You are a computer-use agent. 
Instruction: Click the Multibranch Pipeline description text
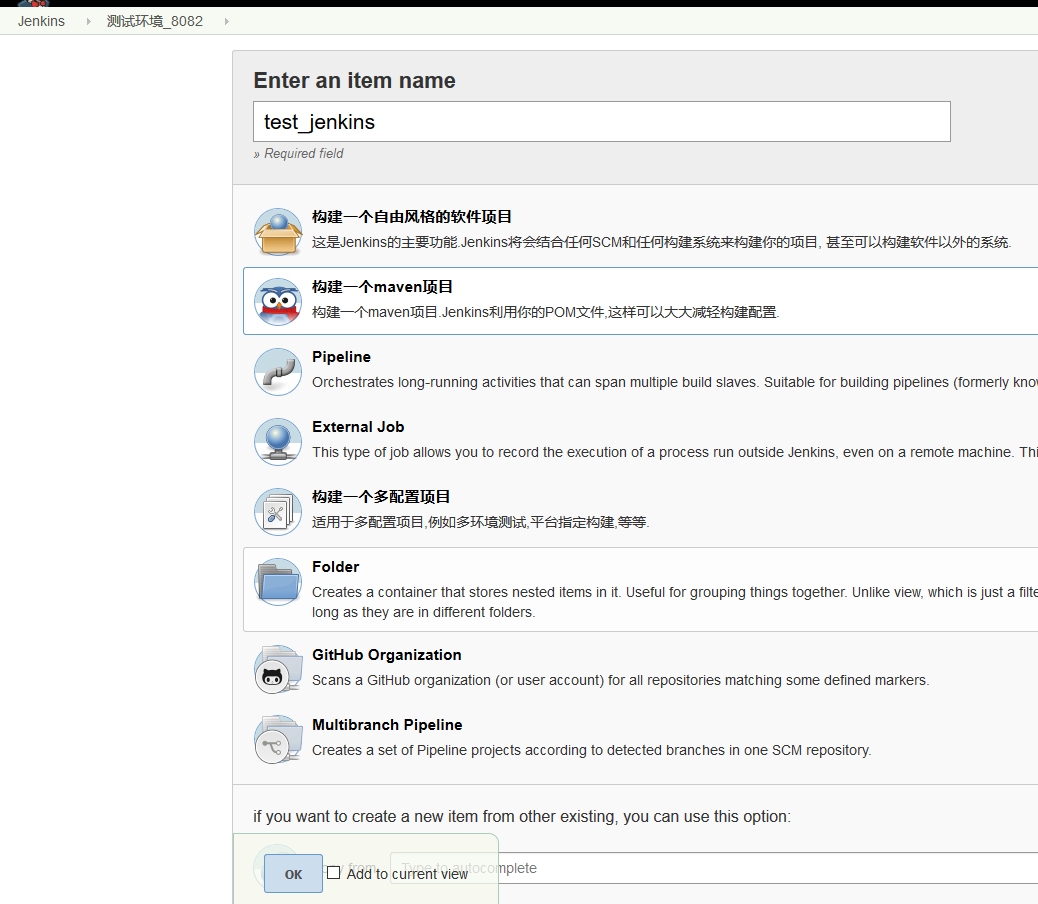tap(591, 750)
